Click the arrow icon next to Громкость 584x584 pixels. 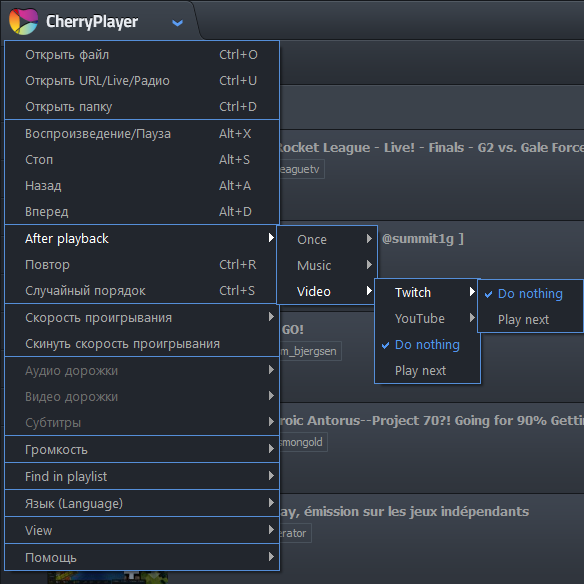pyautogui.click(x=271, y=449)
